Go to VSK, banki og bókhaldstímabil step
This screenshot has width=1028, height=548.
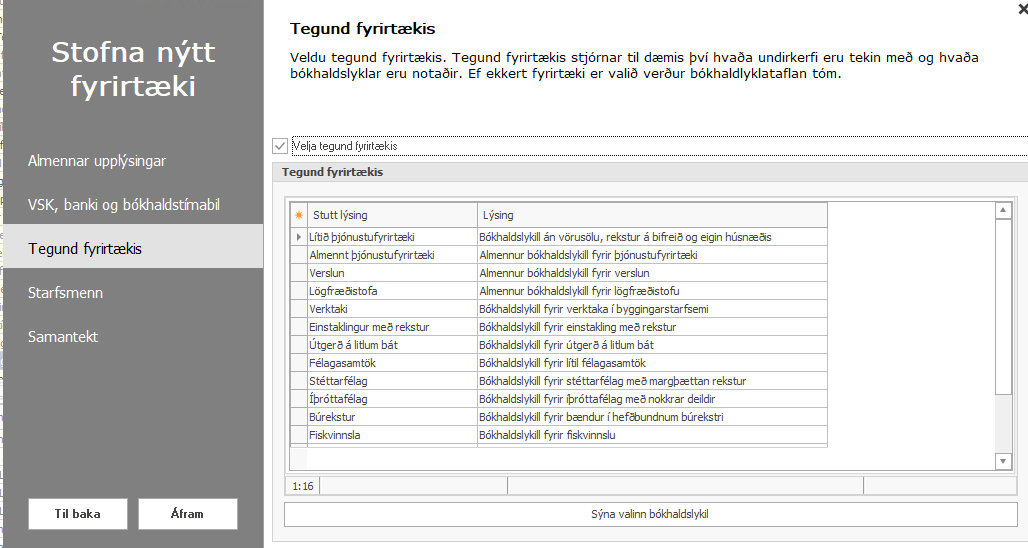124,205
